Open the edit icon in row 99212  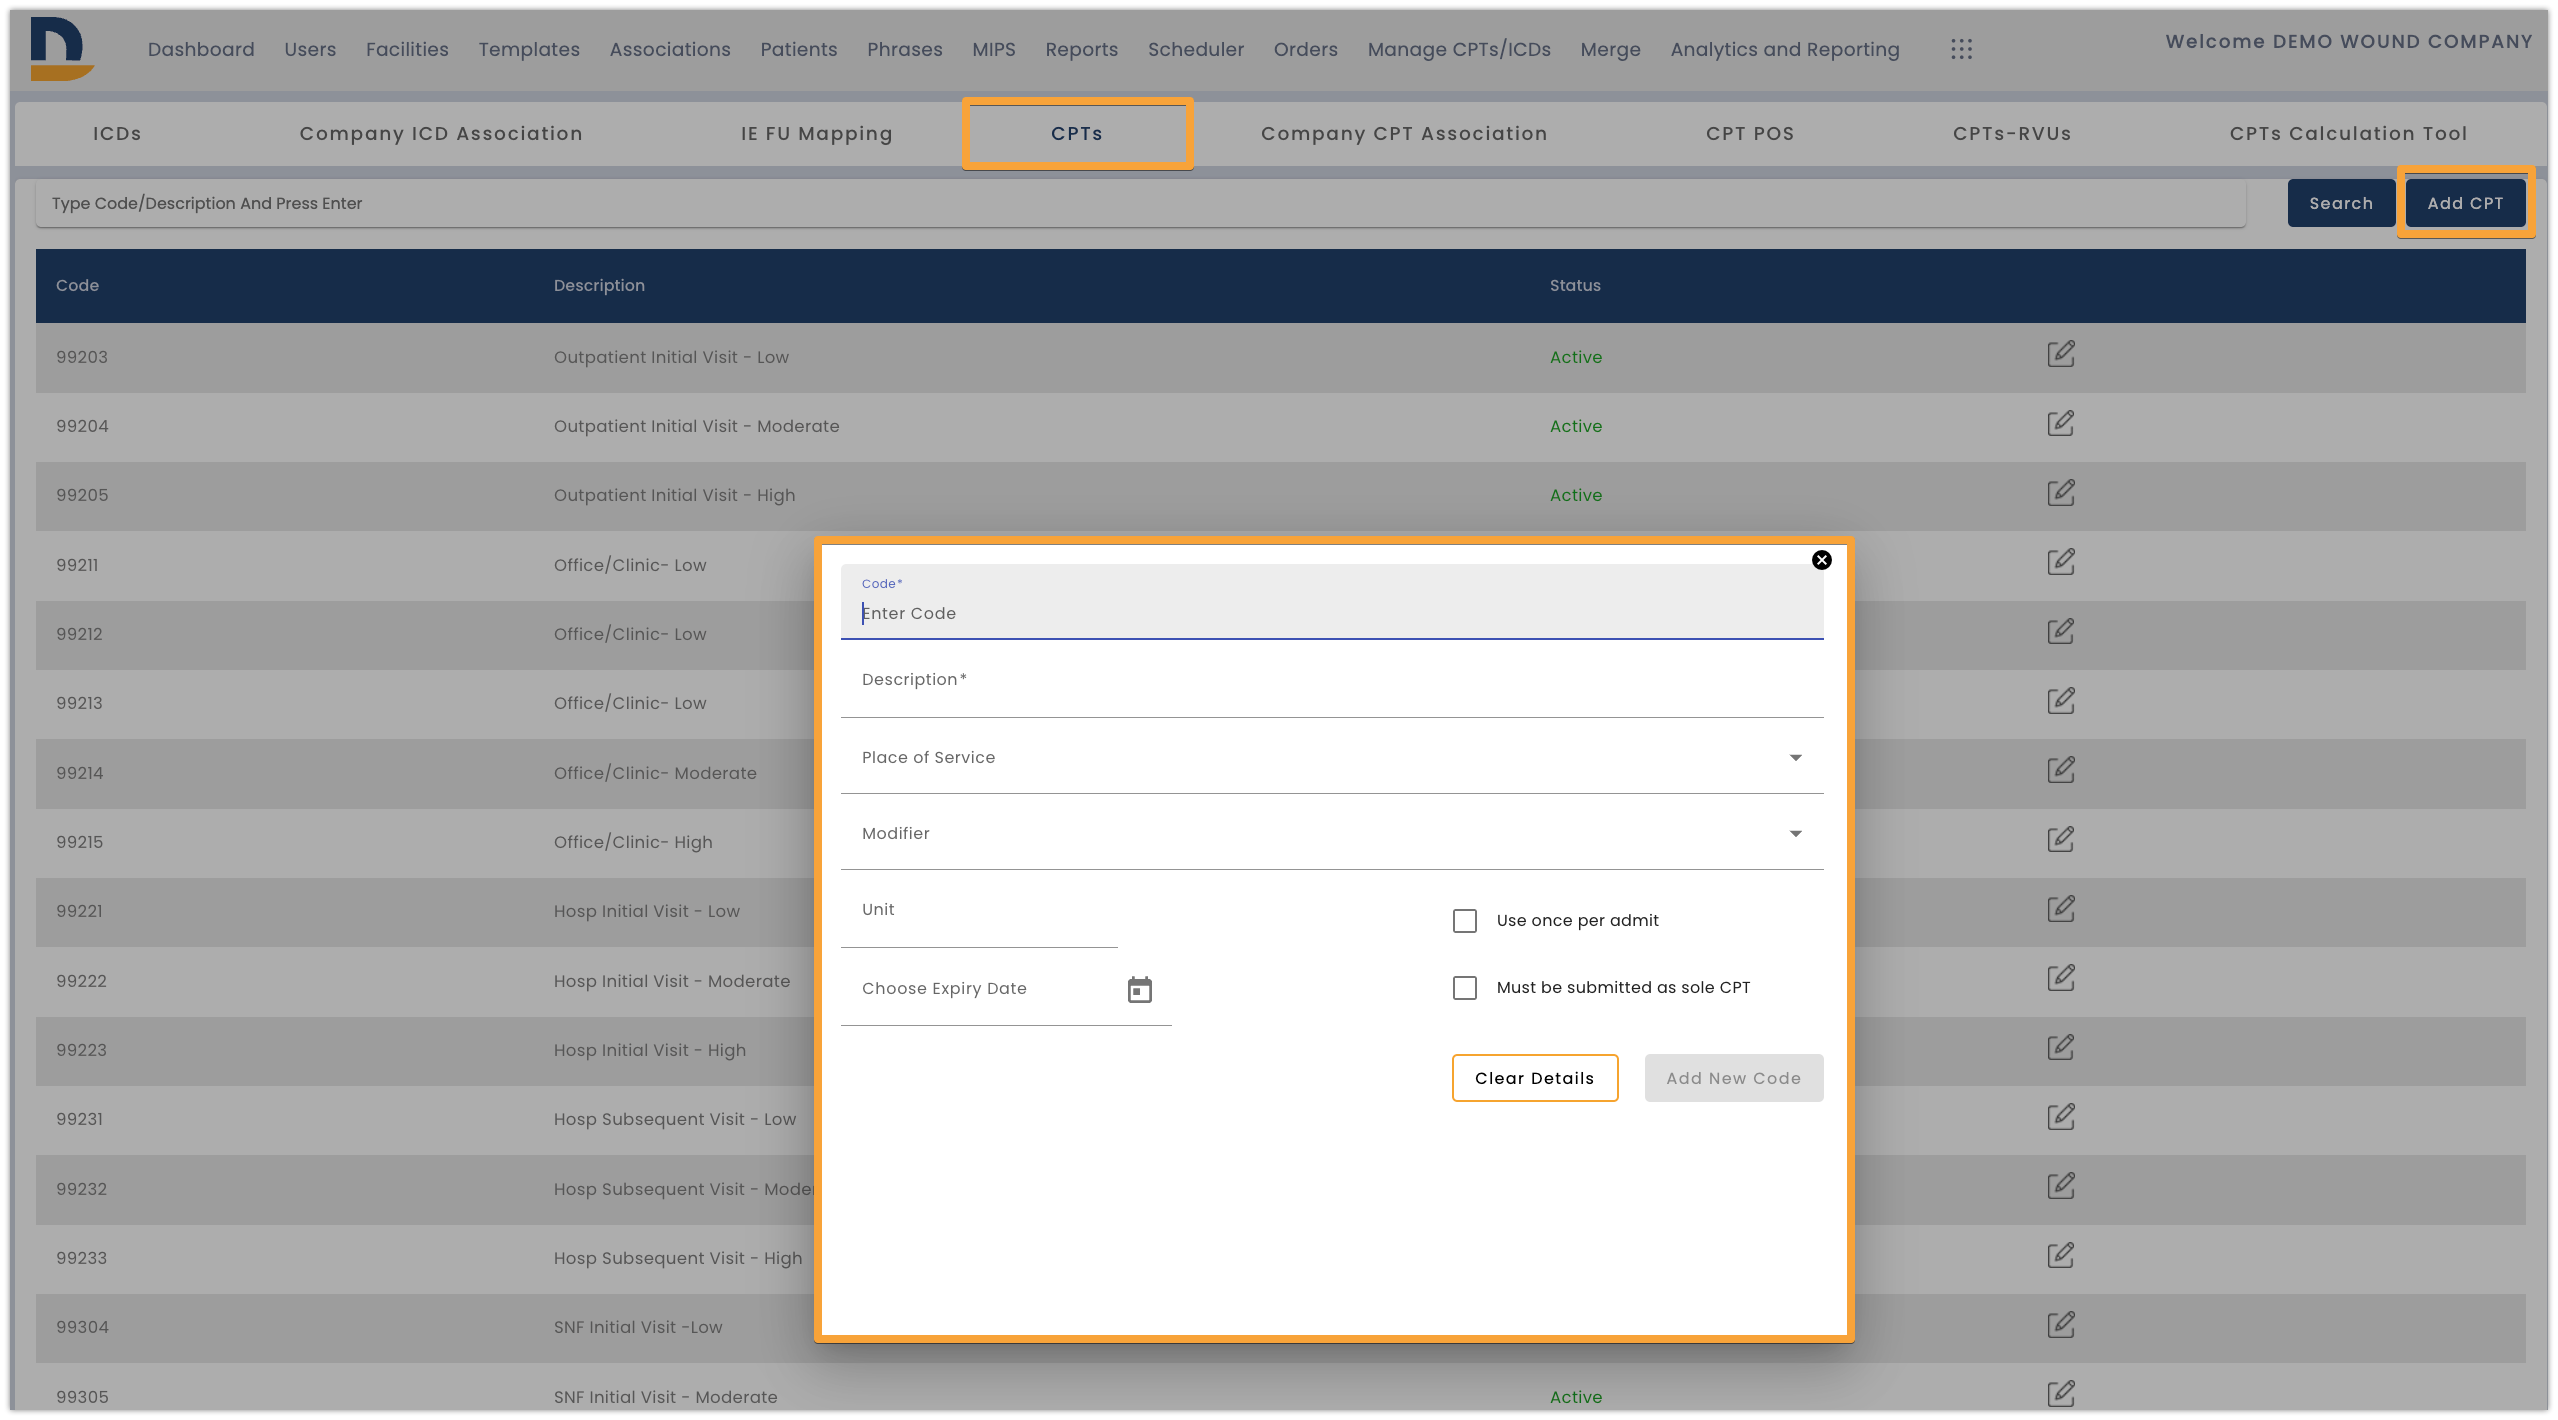click(2060, 631)
